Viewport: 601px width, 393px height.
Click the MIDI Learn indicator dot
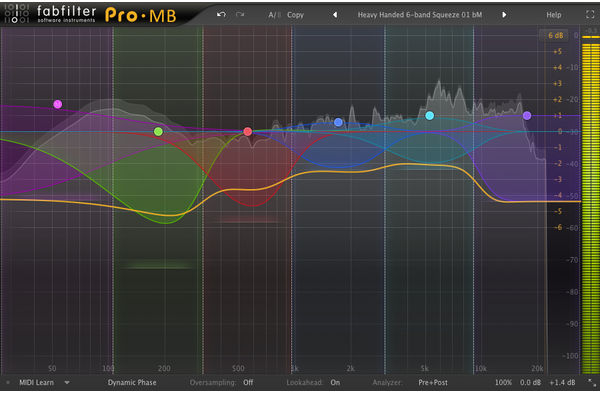tap(8, 382)
